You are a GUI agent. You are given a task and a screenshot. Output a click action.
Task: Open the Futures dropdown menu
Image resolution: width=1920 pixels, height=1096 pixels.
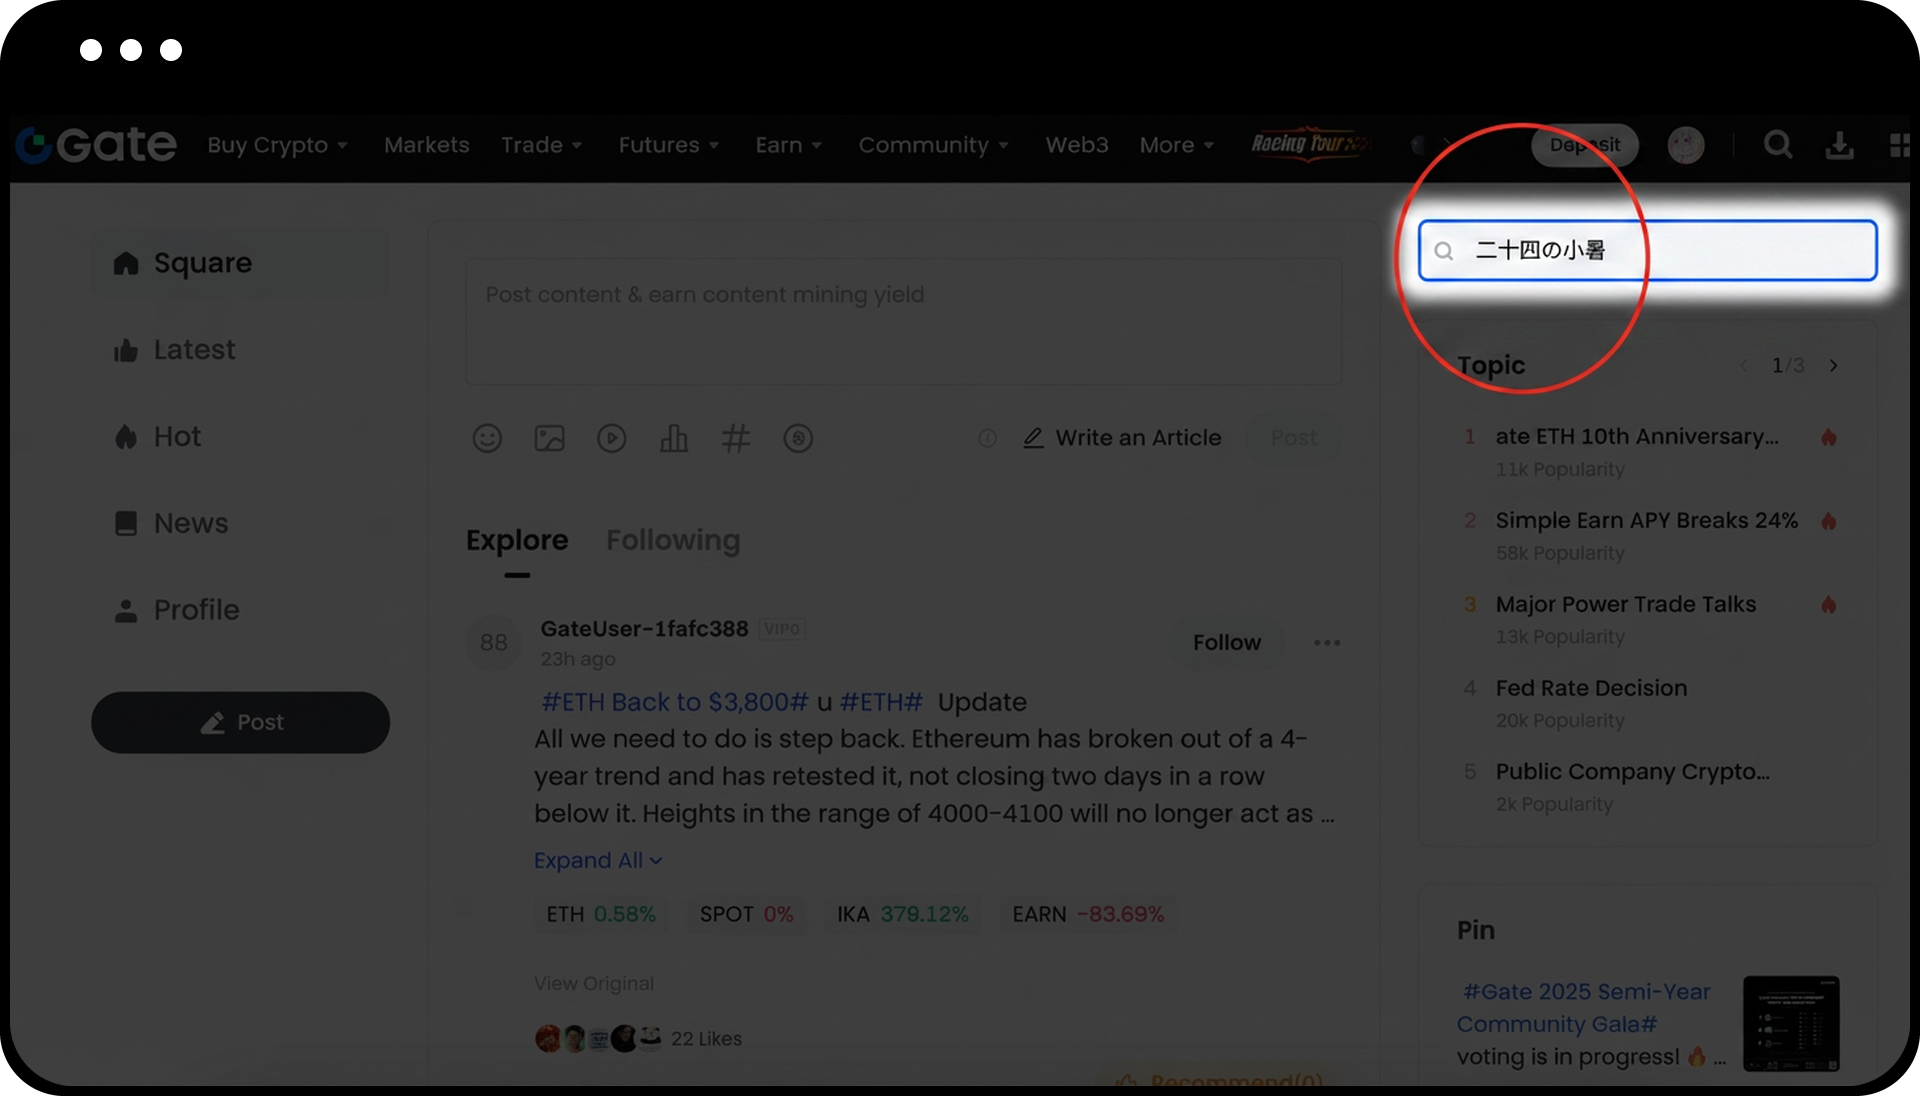click(668, 145)
